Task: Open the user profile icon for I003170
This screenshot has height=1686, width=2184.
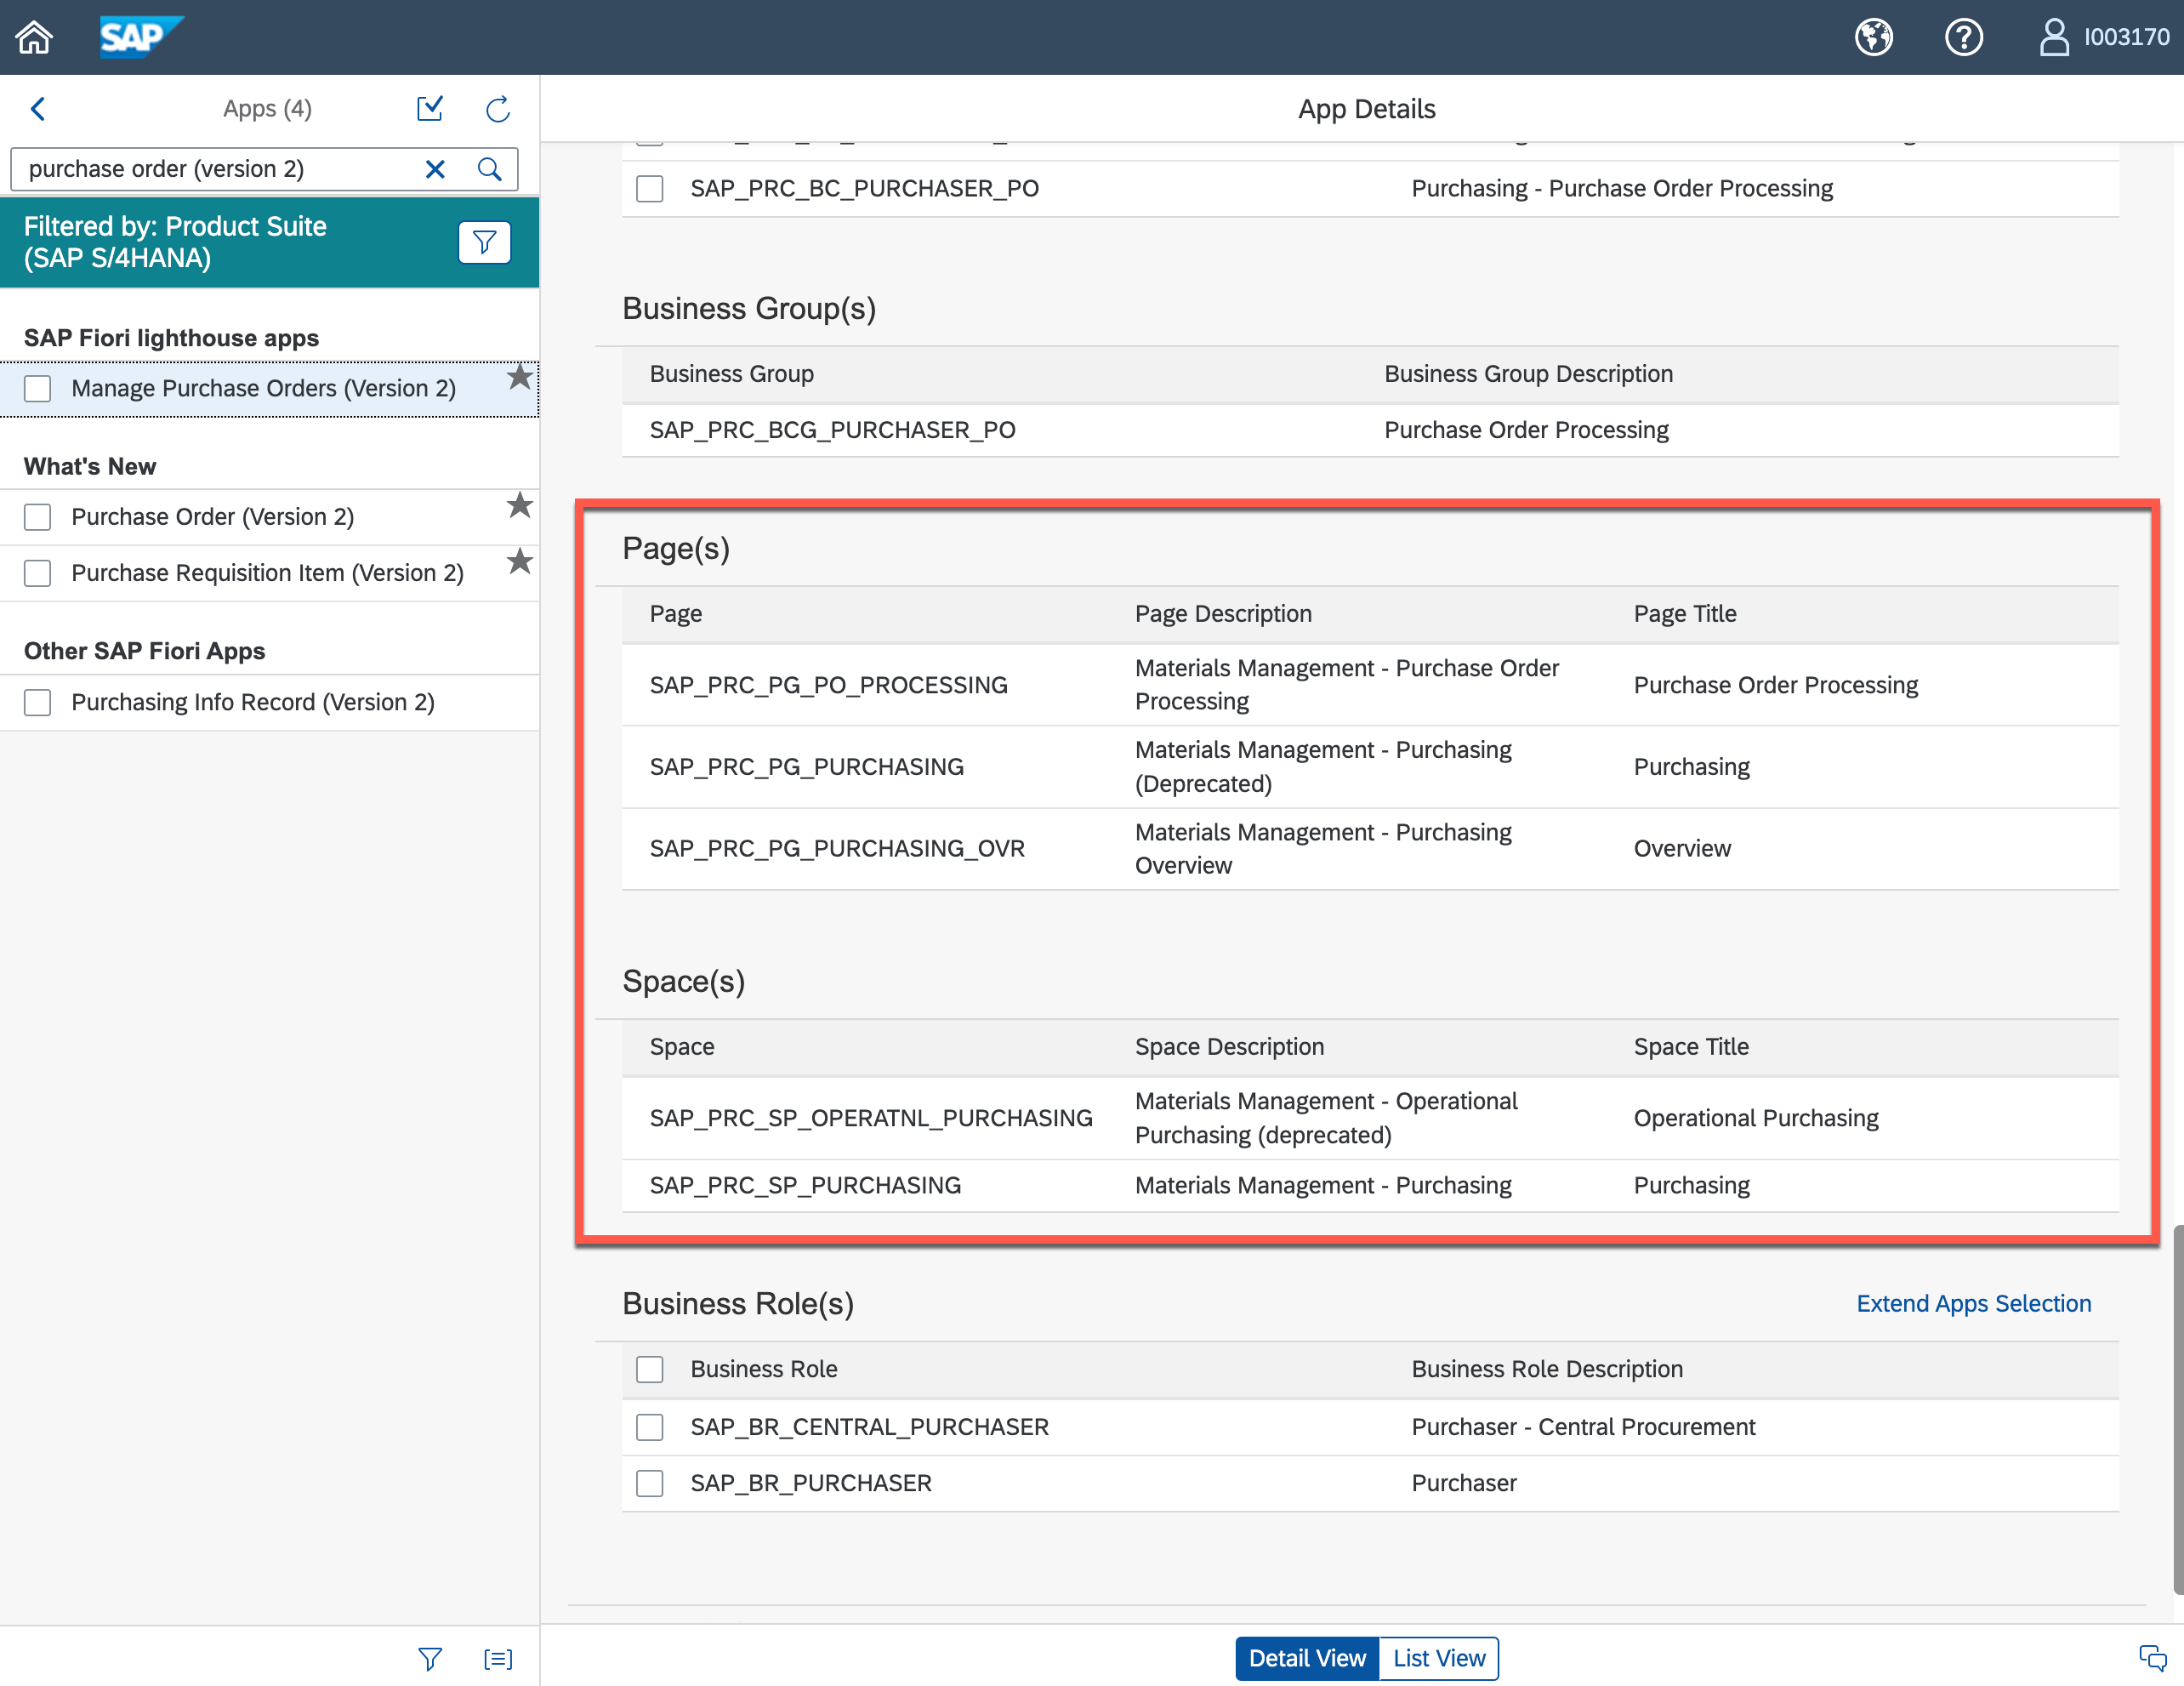Action: [2053, 37]
